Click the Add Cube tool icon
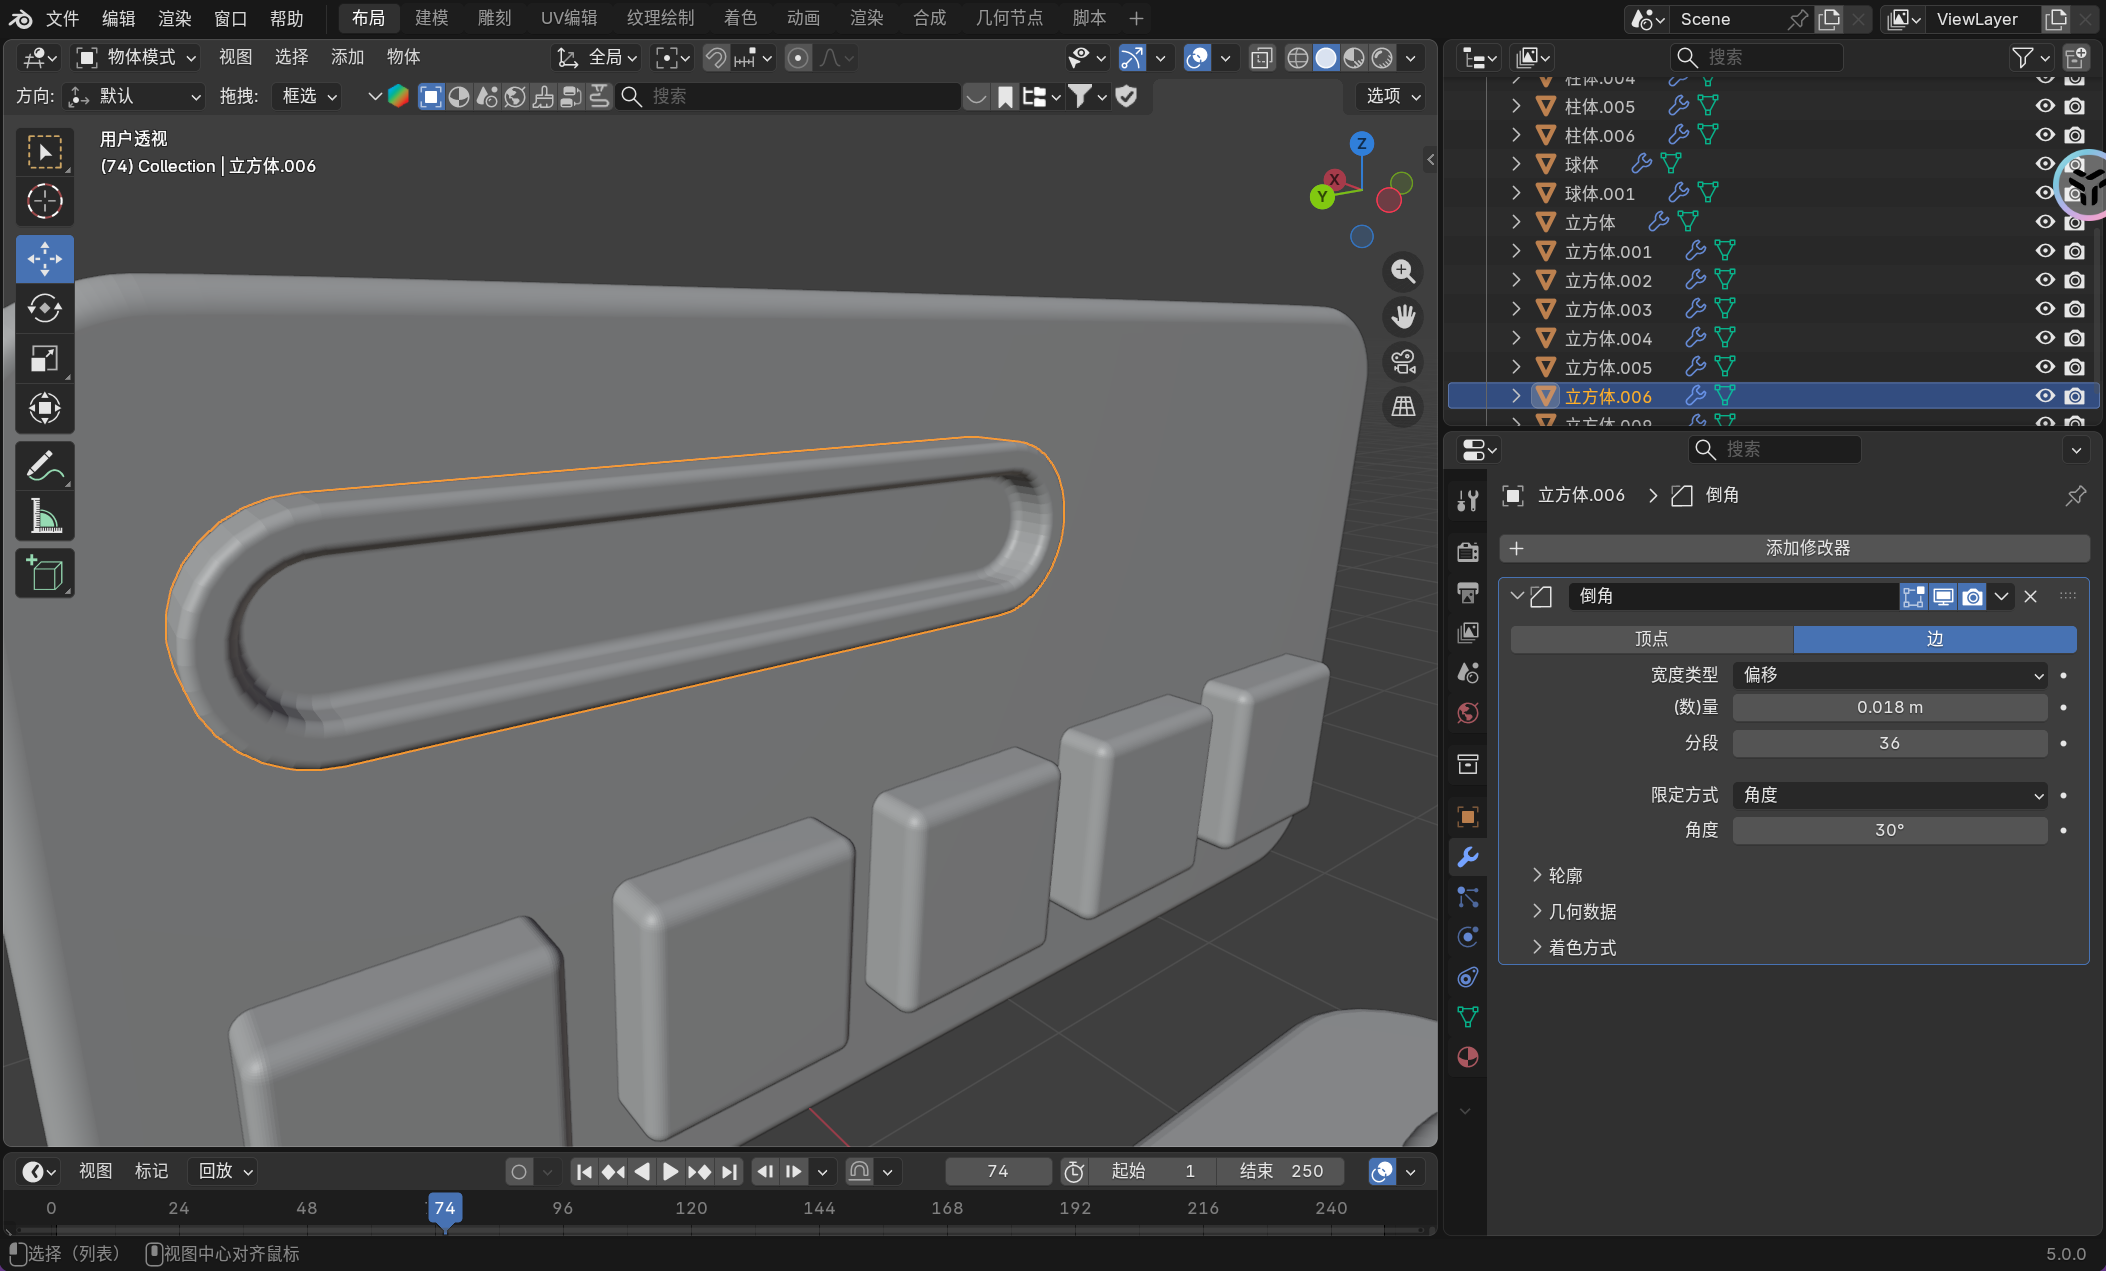Image resolution: width=2106 pixels, height=1271 pixels. [x=44, y=574]
